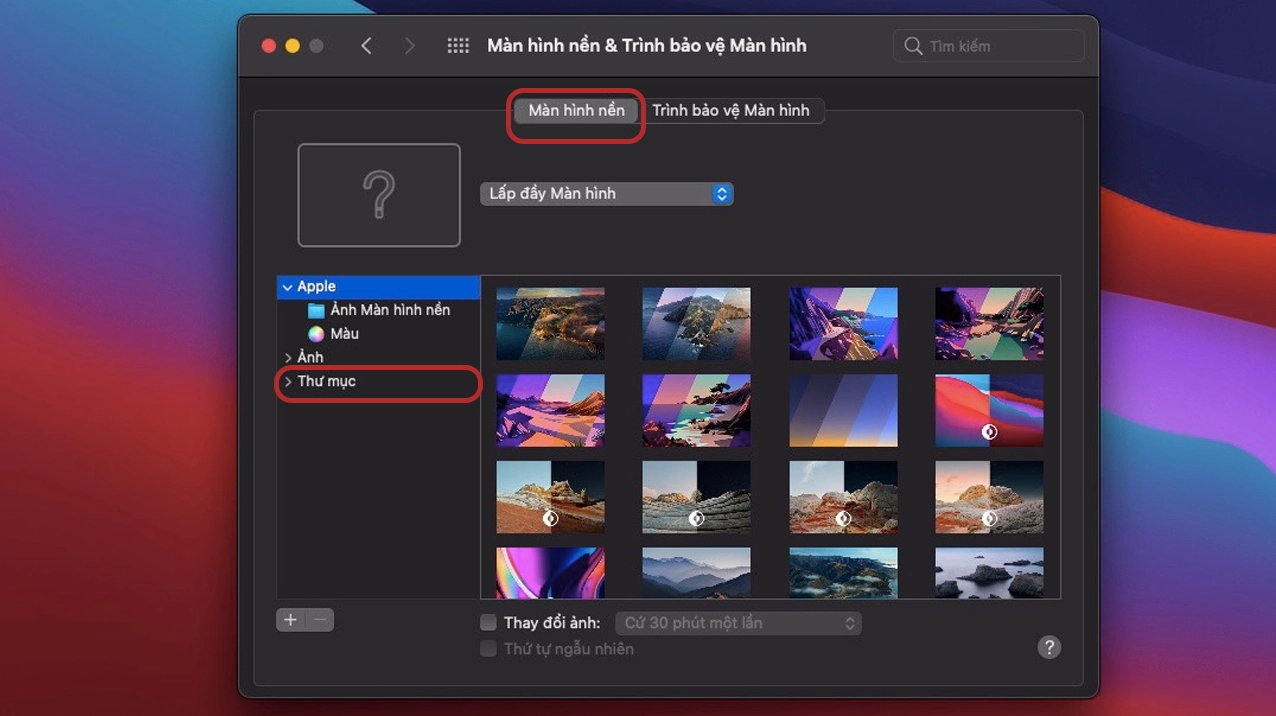Viewport: 1276px width, 716px height.
Task: Switch to the Trình bảo vệ Màn hình tab
Action: tap(734, 110)
